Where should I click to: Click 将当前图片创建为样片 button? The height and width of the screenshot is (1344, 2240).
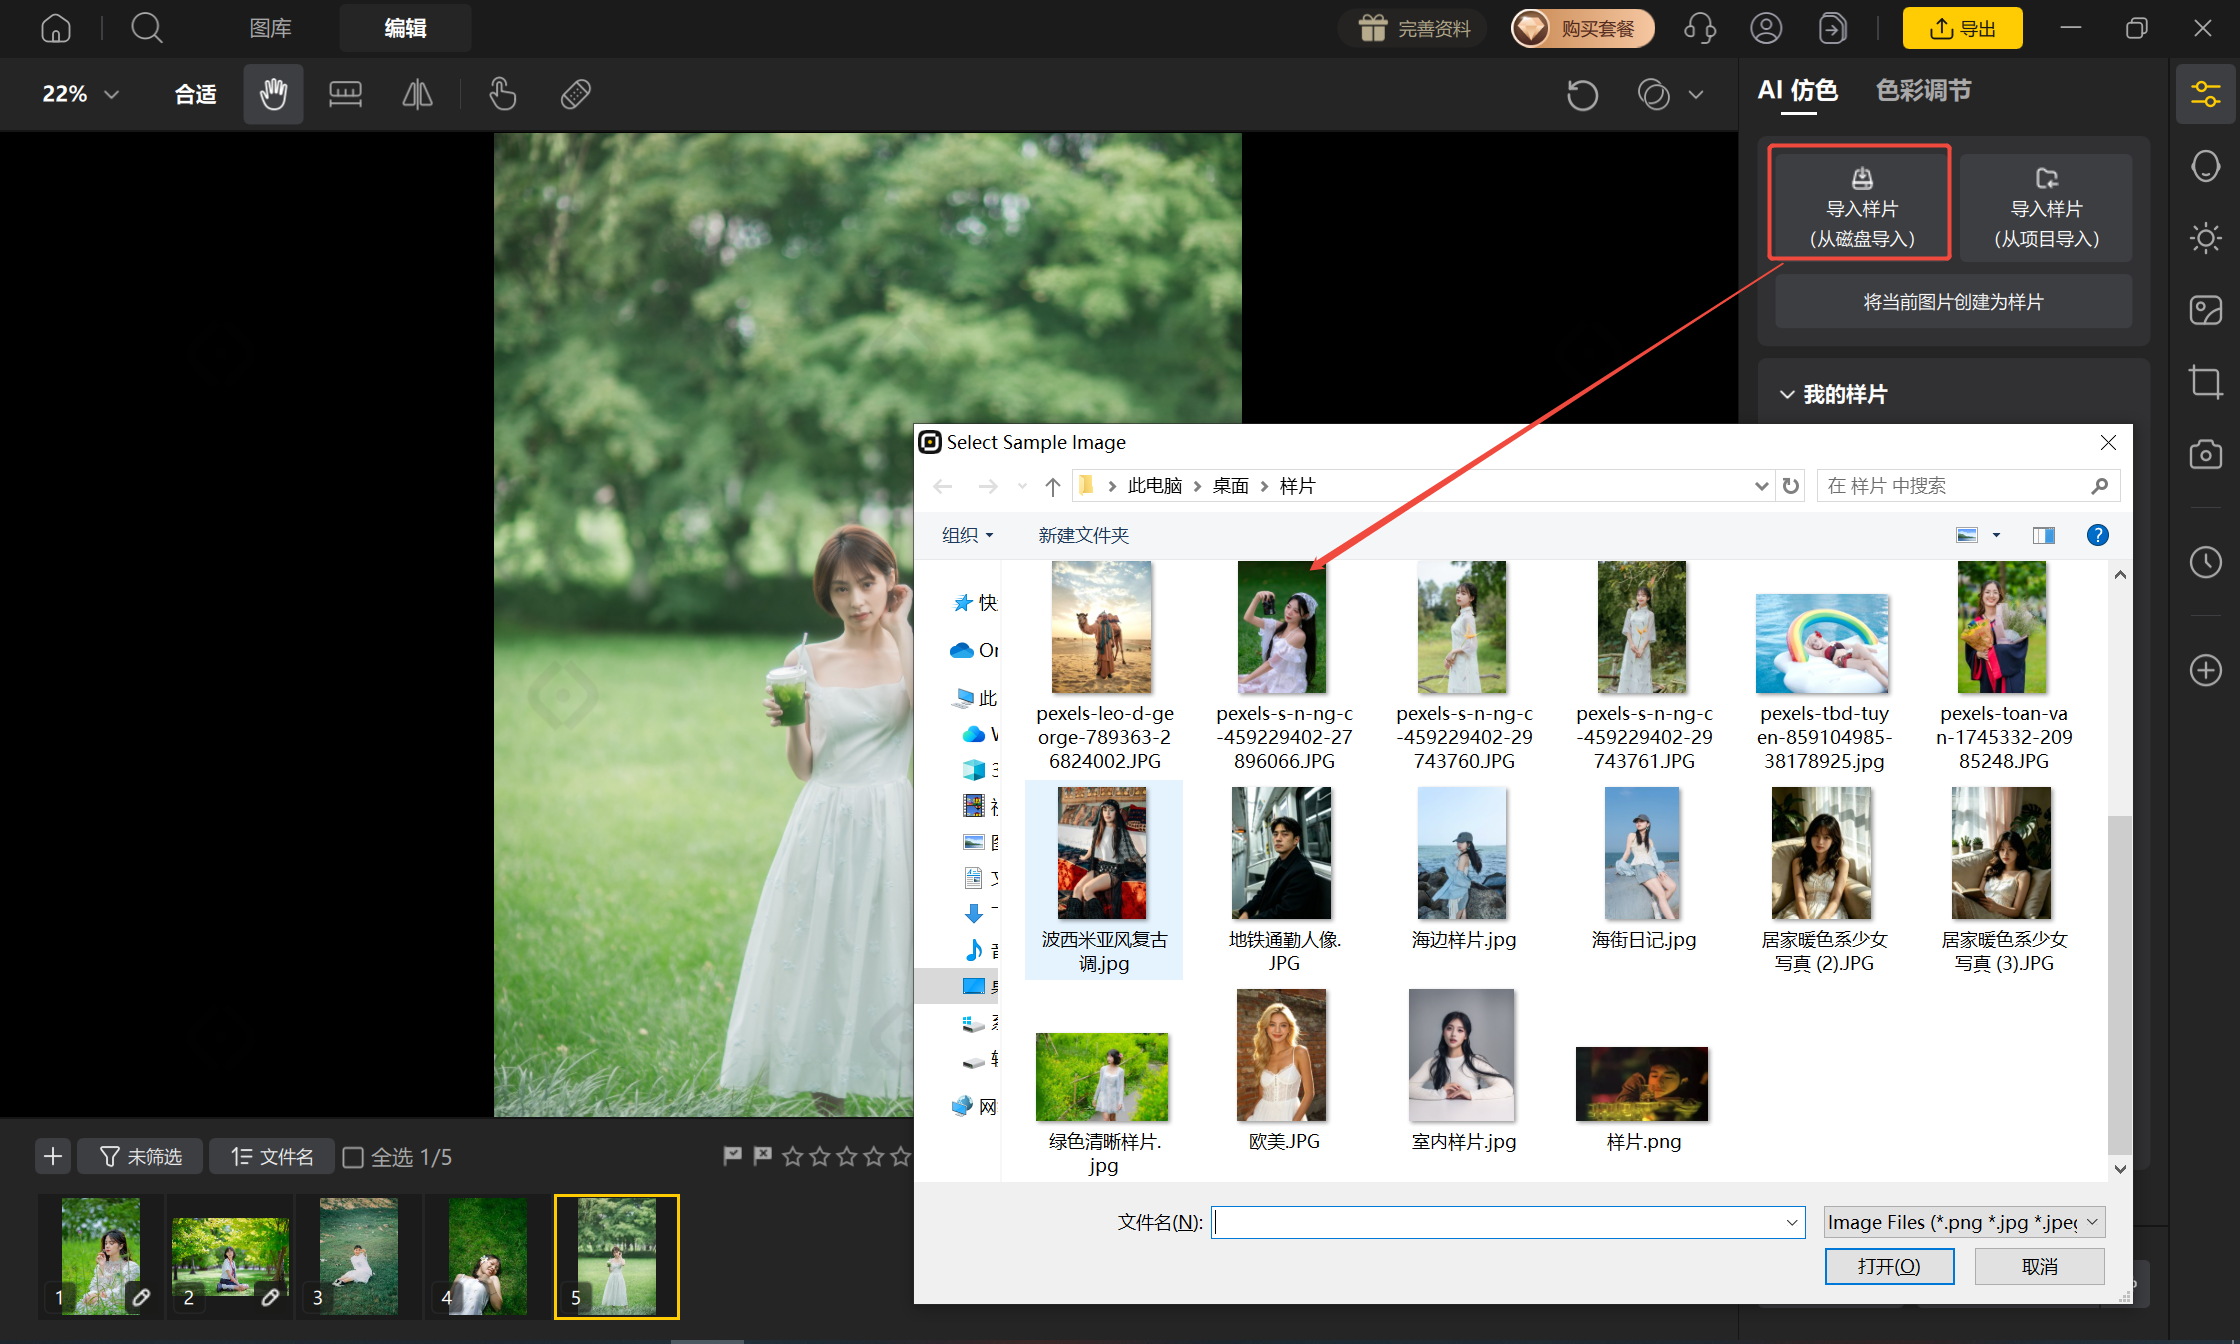1954,302
